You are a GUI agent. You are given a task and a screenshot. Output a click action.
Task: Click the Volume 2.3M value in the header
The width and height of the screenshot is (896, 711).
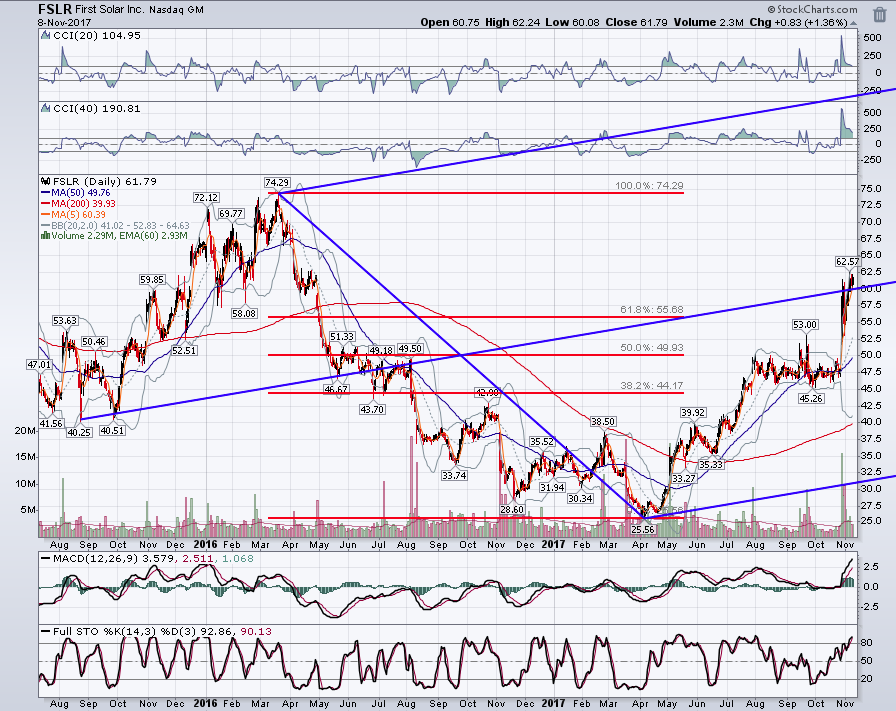click(709, 22)
